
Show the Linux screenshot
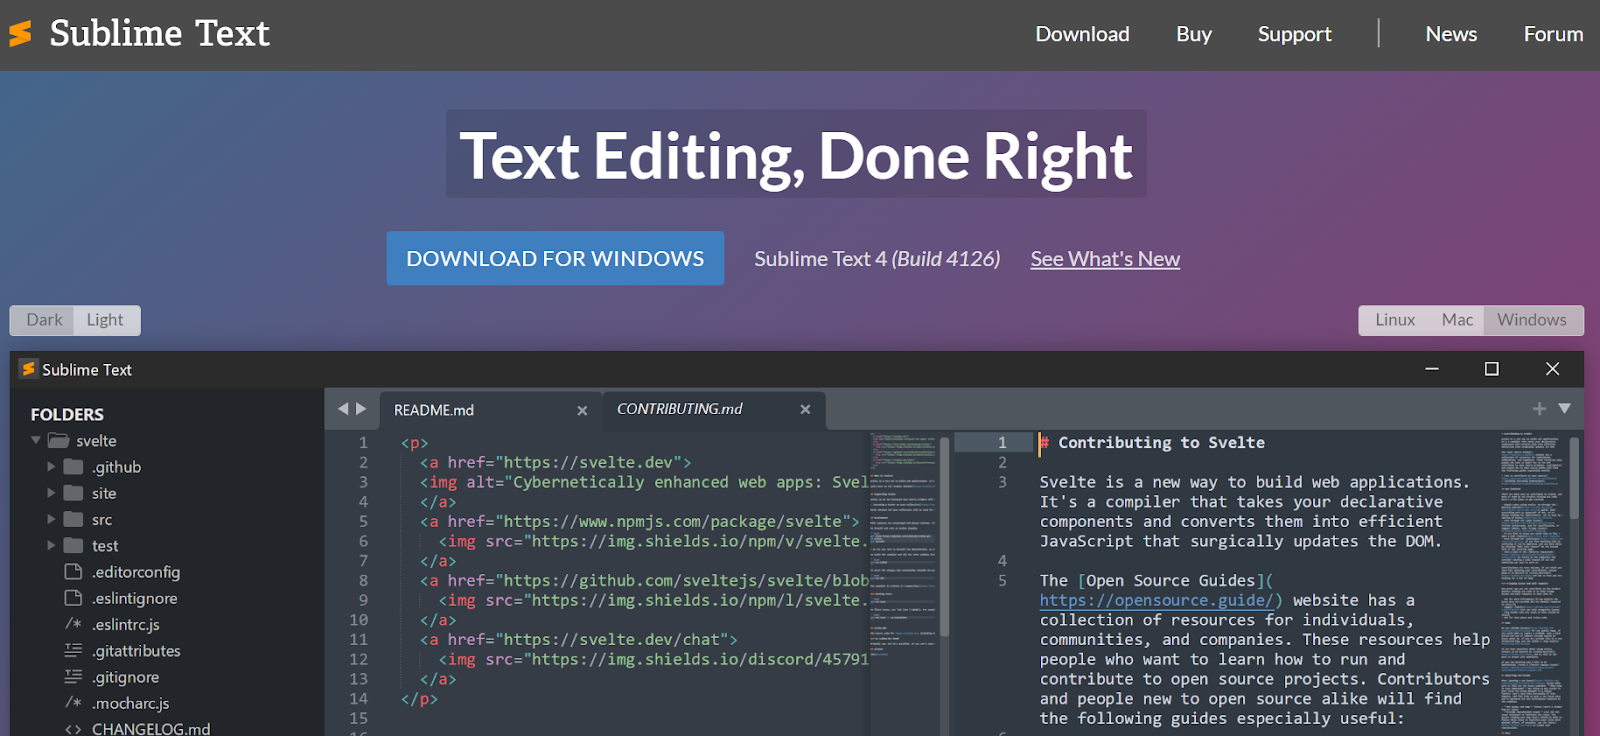coord(1395,320)
